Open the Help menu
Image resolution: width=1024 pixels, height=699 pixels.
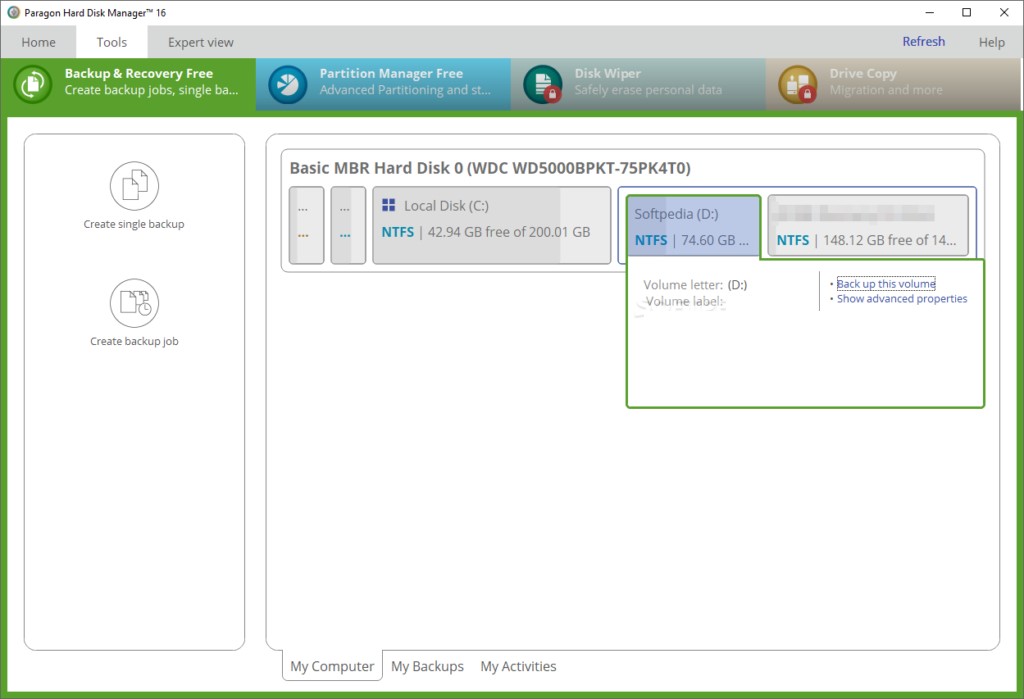point(991,42)
